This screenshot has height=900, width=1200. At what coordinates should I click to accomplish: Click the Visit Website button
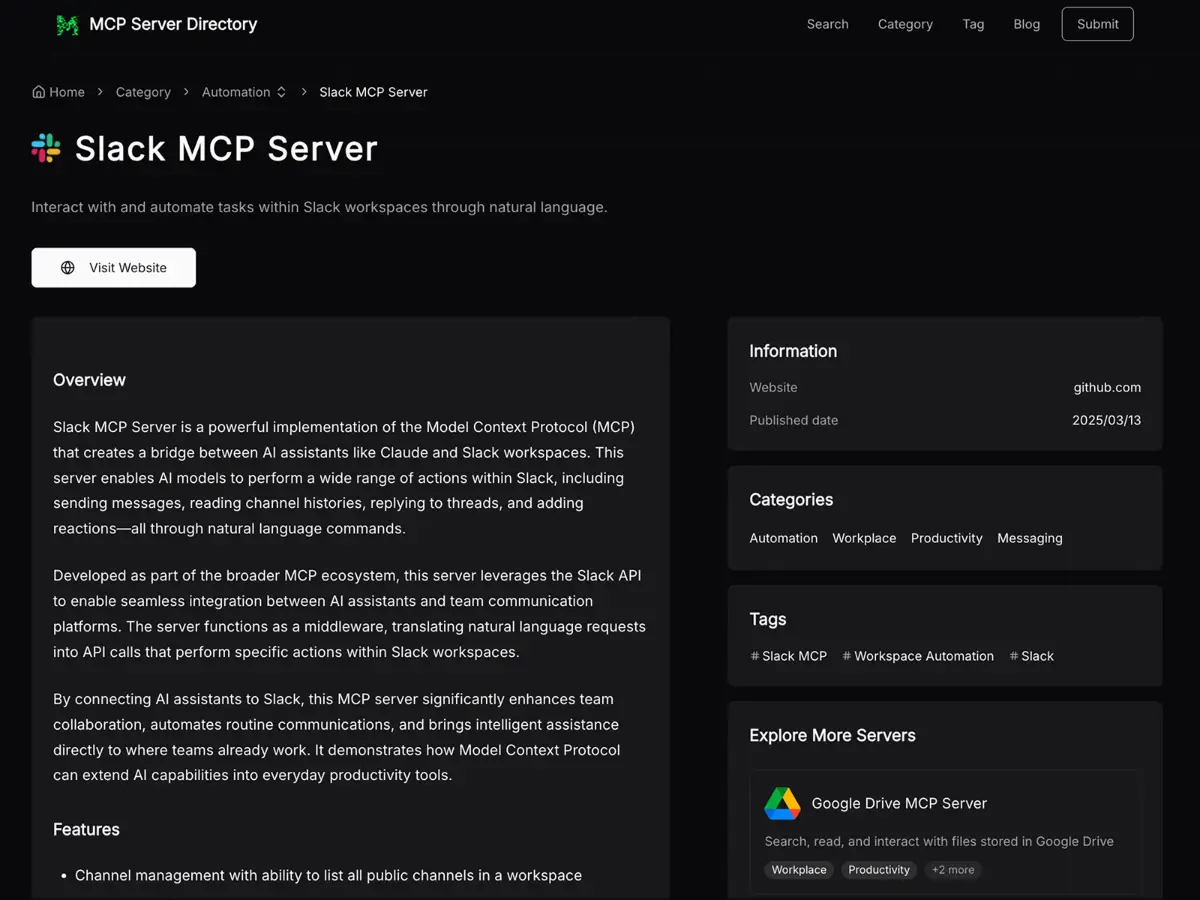pyautogui.click(x=113, y=267)
